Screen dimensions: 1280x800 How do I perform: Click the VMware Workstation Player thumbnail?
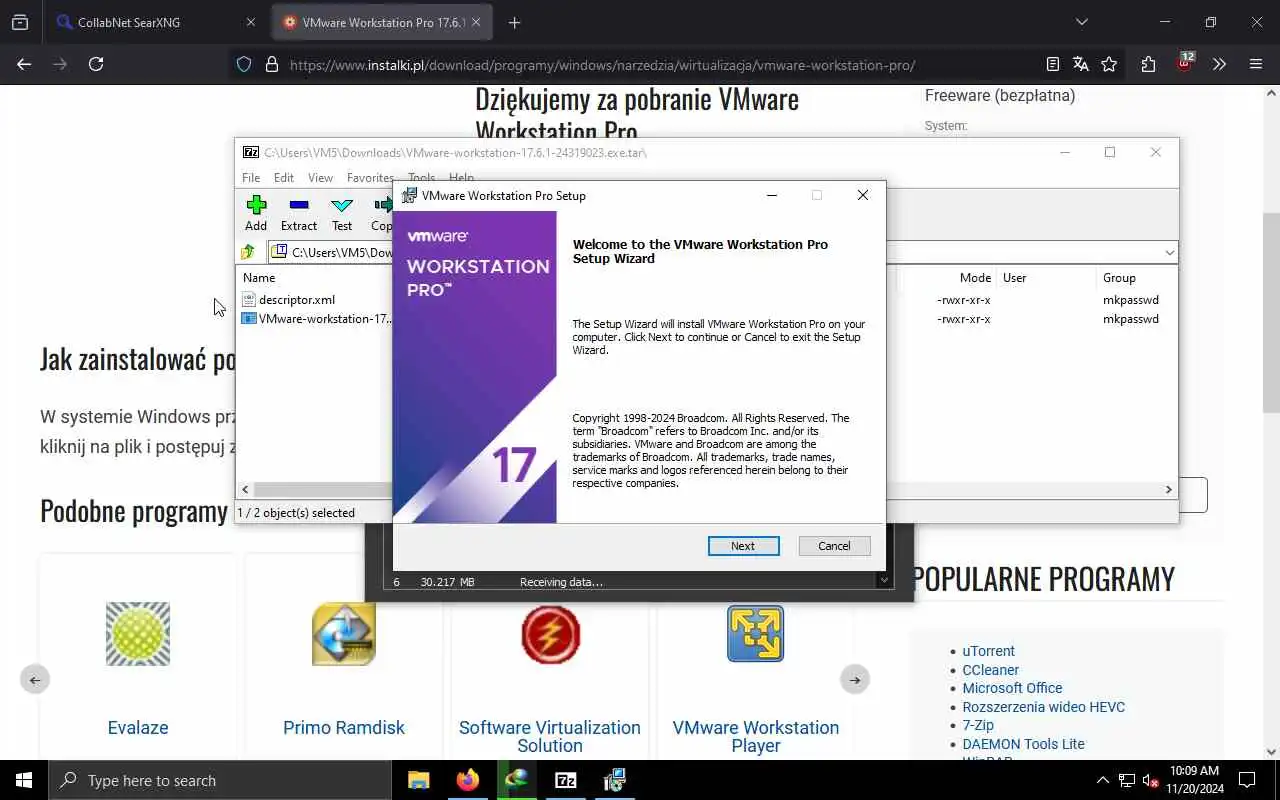tap(756, 634)
